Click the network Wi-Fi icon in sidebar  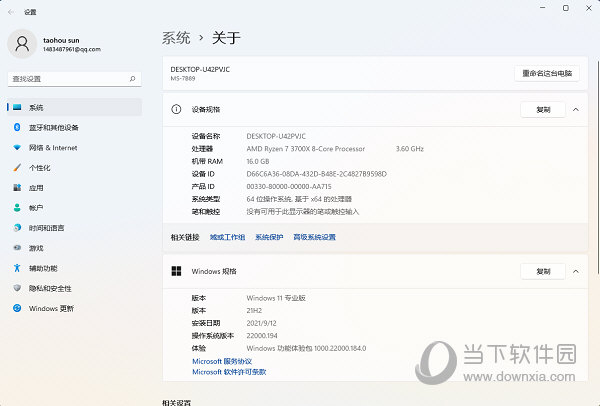pyautogui.click(x=17, y=147)
